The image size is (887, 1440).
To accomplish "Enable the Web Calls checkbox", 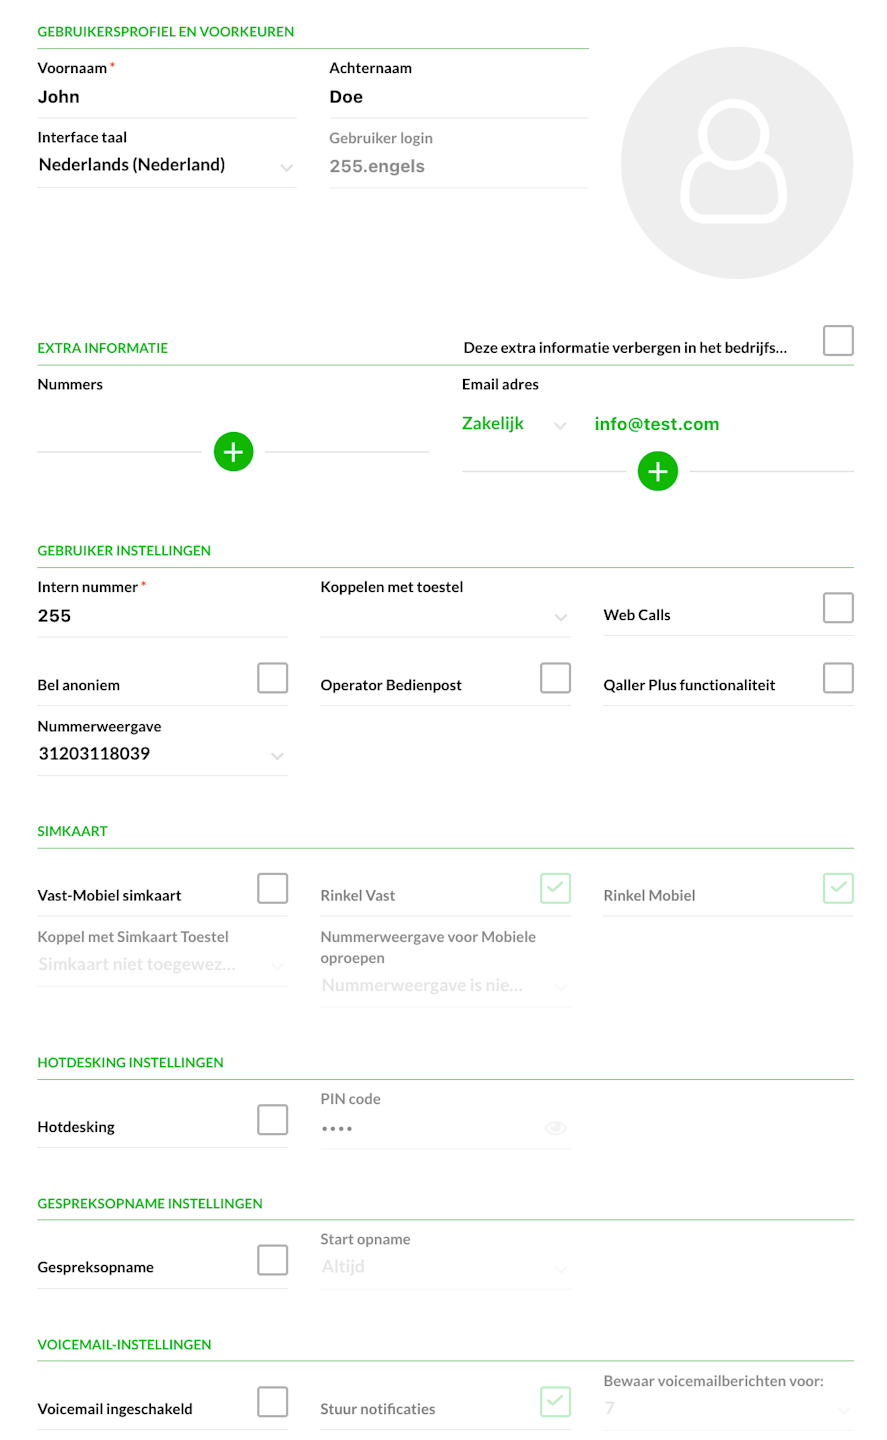I will tap(837, 608).
